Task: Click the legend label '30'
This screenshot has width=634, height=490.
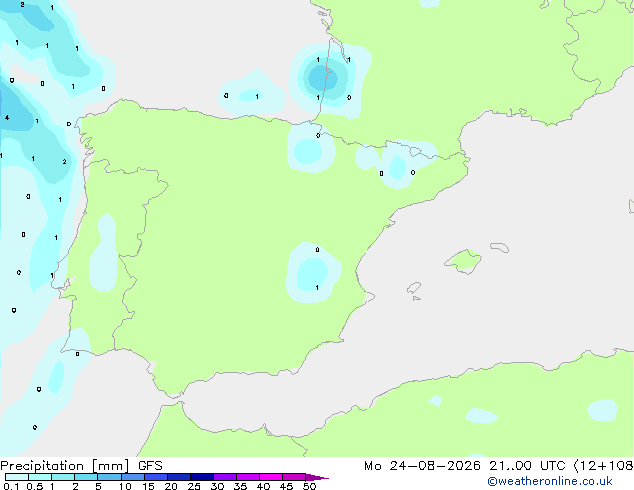Action: point(217,486)
